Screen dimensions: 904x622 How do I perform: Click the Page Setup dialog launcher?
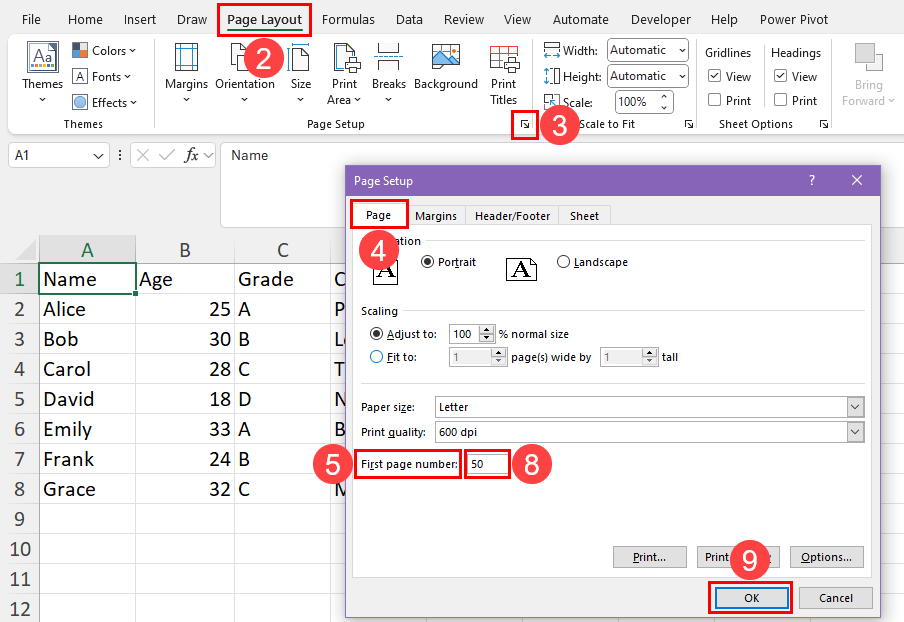pyautogui.click(x=525, y=124)
